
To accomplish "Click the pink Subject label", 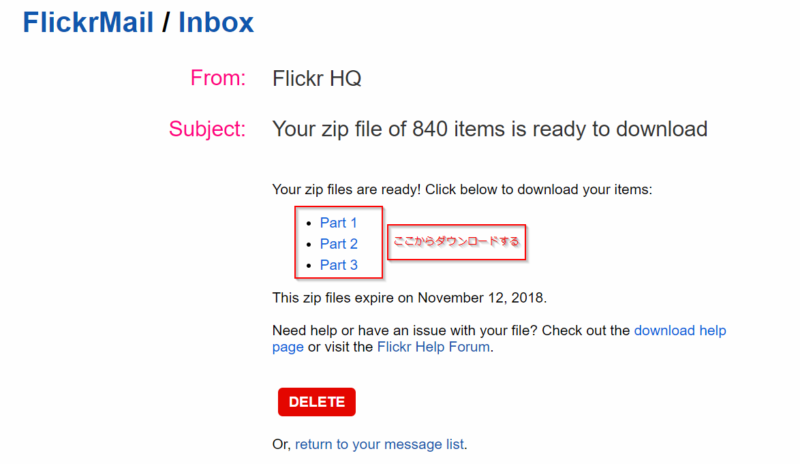I will [207, 129].
